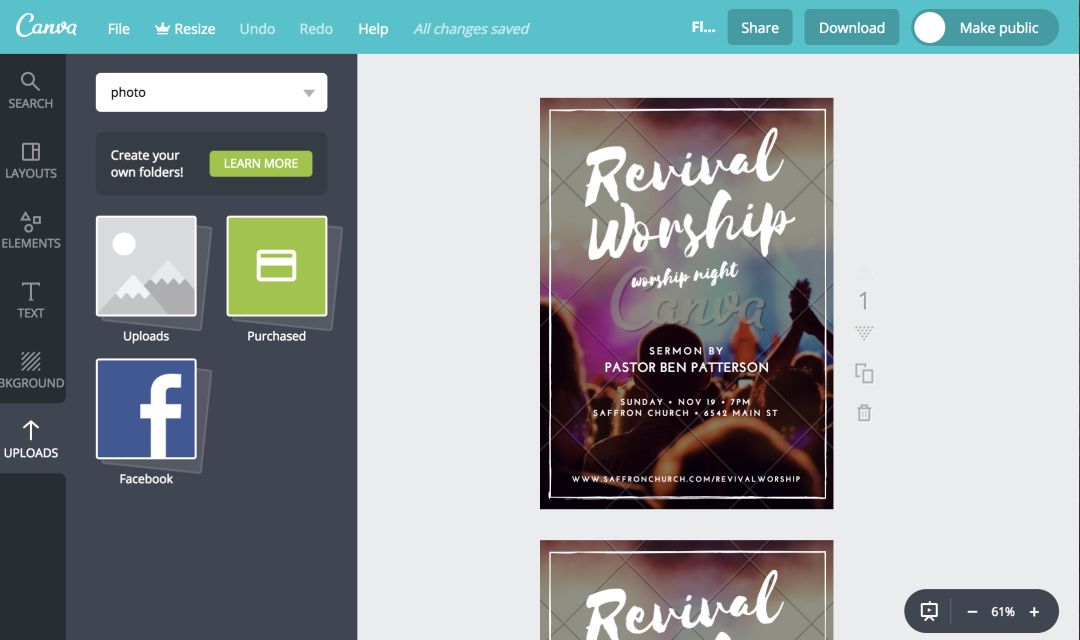Open the Background panel
The image size is (1080, 640).
(x=30, y=370)
